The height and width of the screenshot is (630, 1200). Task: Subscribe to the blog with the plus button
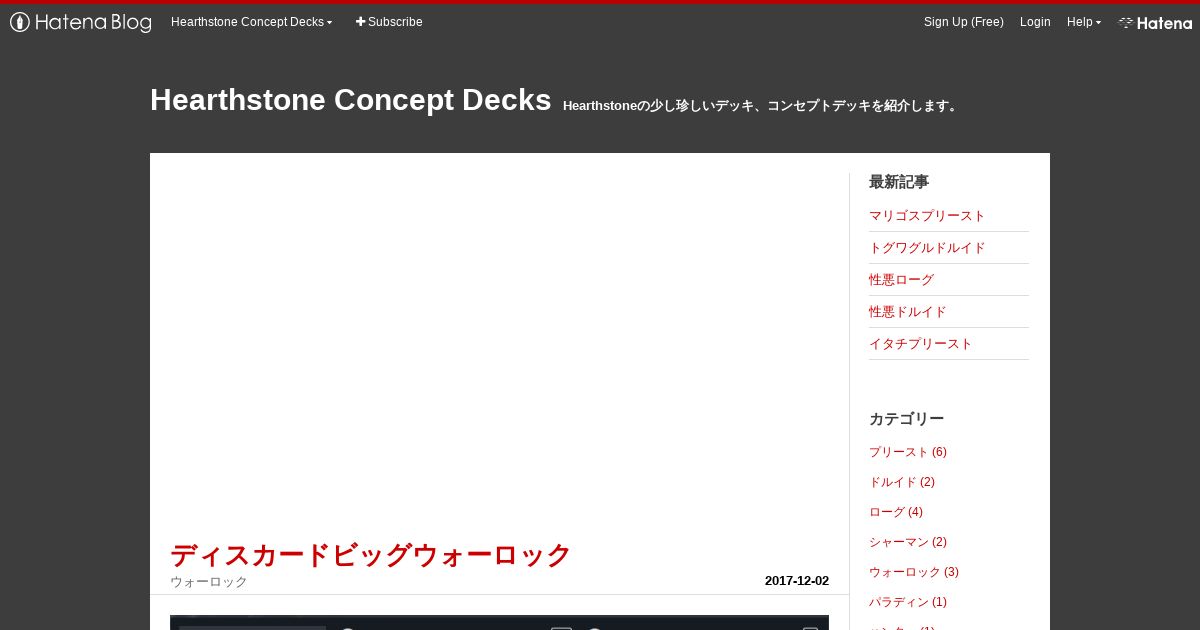pos(389,22)
